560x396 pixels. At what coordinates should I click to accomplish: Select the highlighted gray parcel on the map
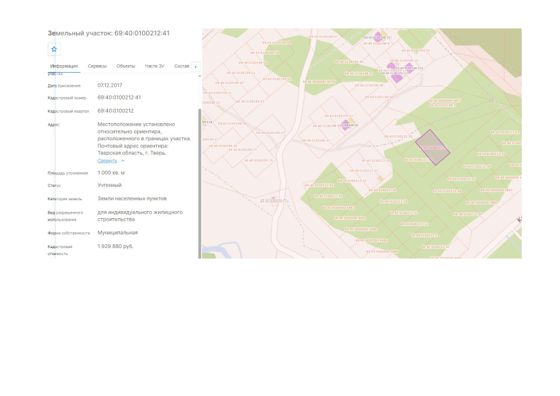pyautogui.click(x=432, y=147)
